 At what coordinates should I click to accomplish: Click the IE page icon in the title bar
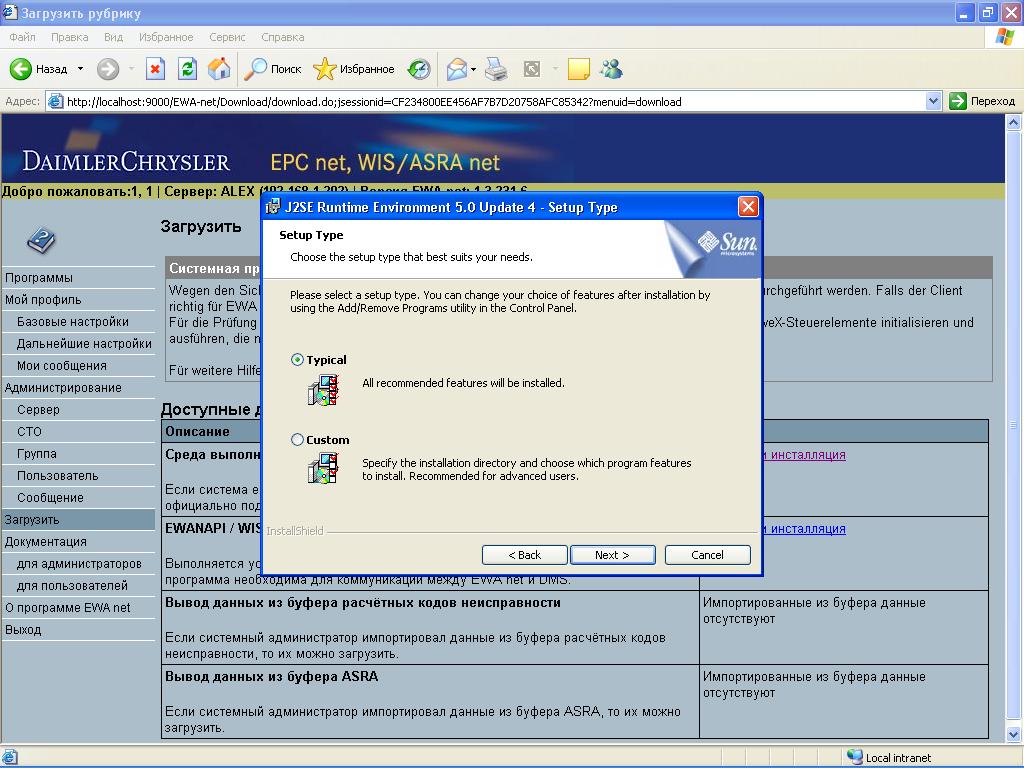coord(10,12)
